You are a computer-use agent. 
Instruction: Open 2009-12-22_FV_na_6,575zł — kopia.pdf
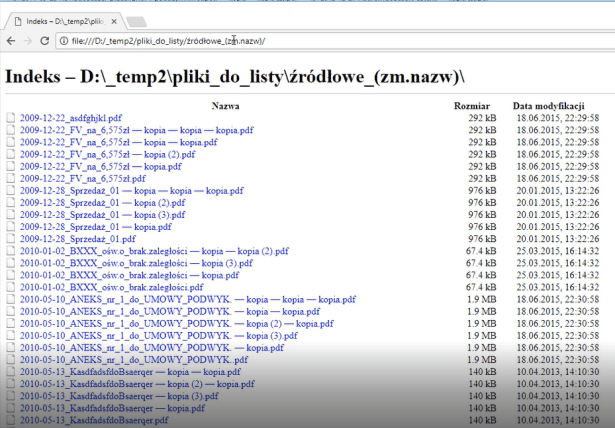point(101,166)
